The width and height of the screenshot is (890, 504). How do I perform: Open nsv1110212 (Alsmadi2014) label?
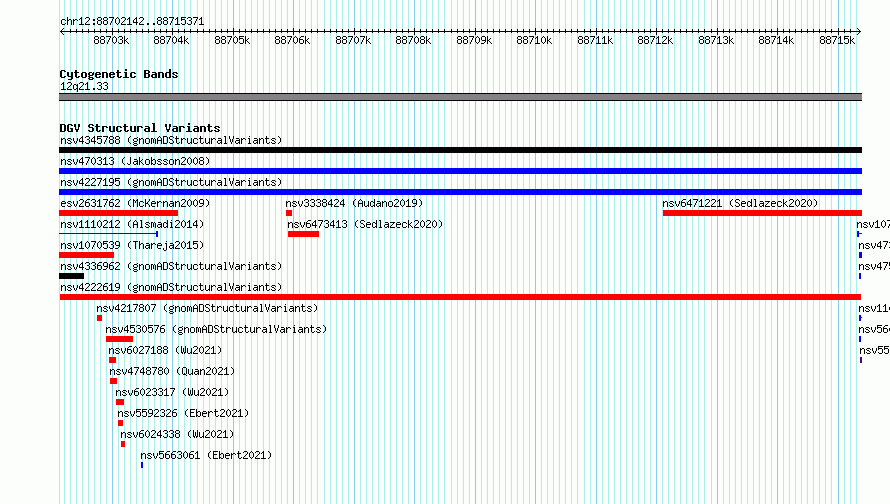[x=132, y=224]
